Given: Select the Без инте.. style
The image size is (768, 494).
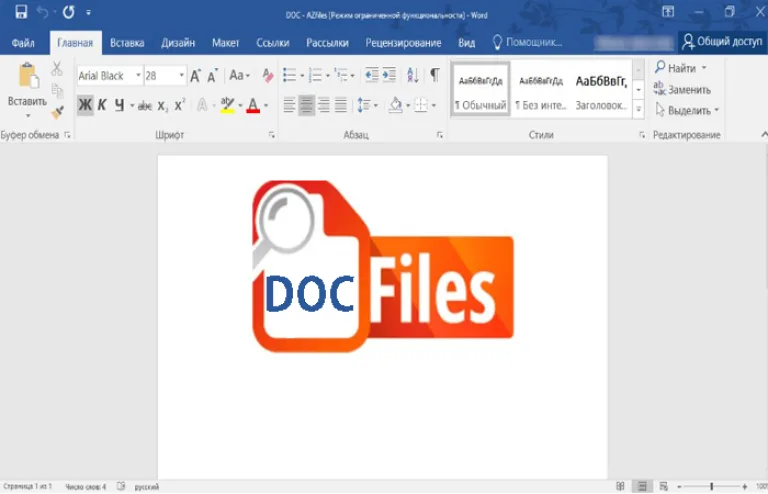Looking at the screenshot, I should coord(541,89).
